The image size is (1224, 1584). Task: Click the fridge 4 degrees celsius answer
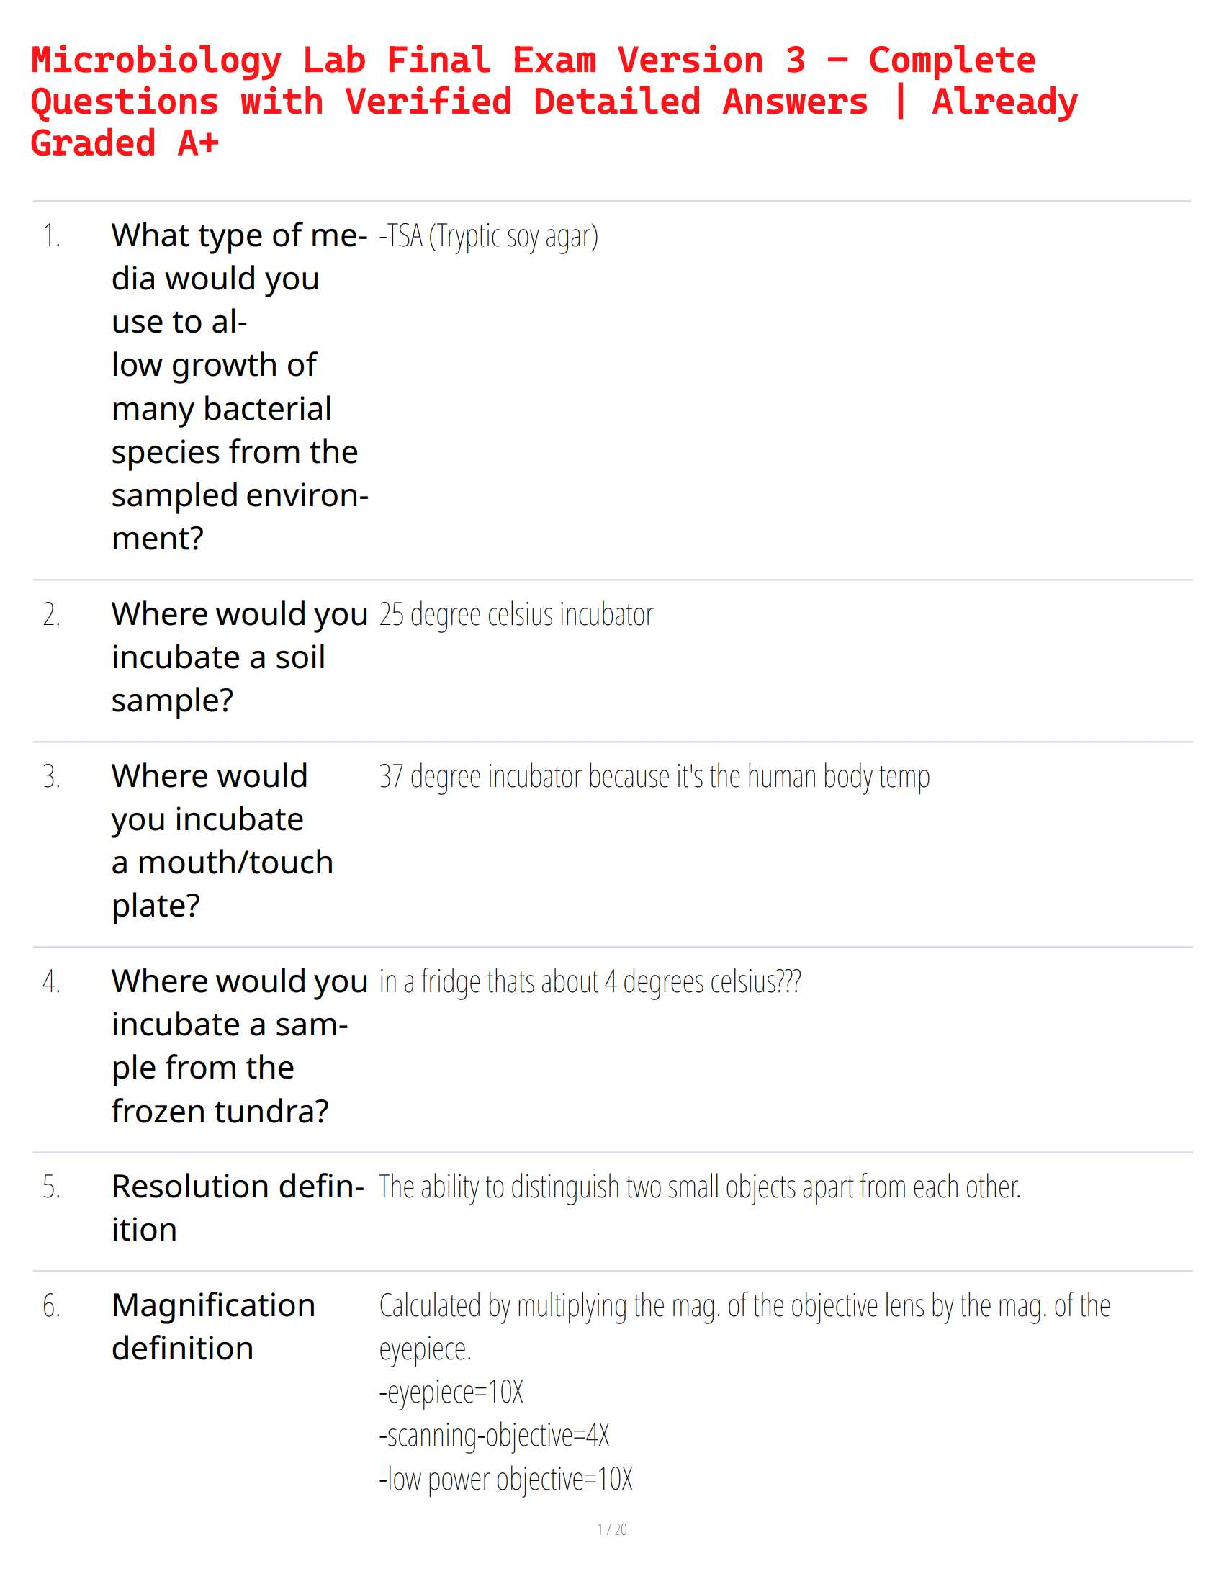pos(590,982)
